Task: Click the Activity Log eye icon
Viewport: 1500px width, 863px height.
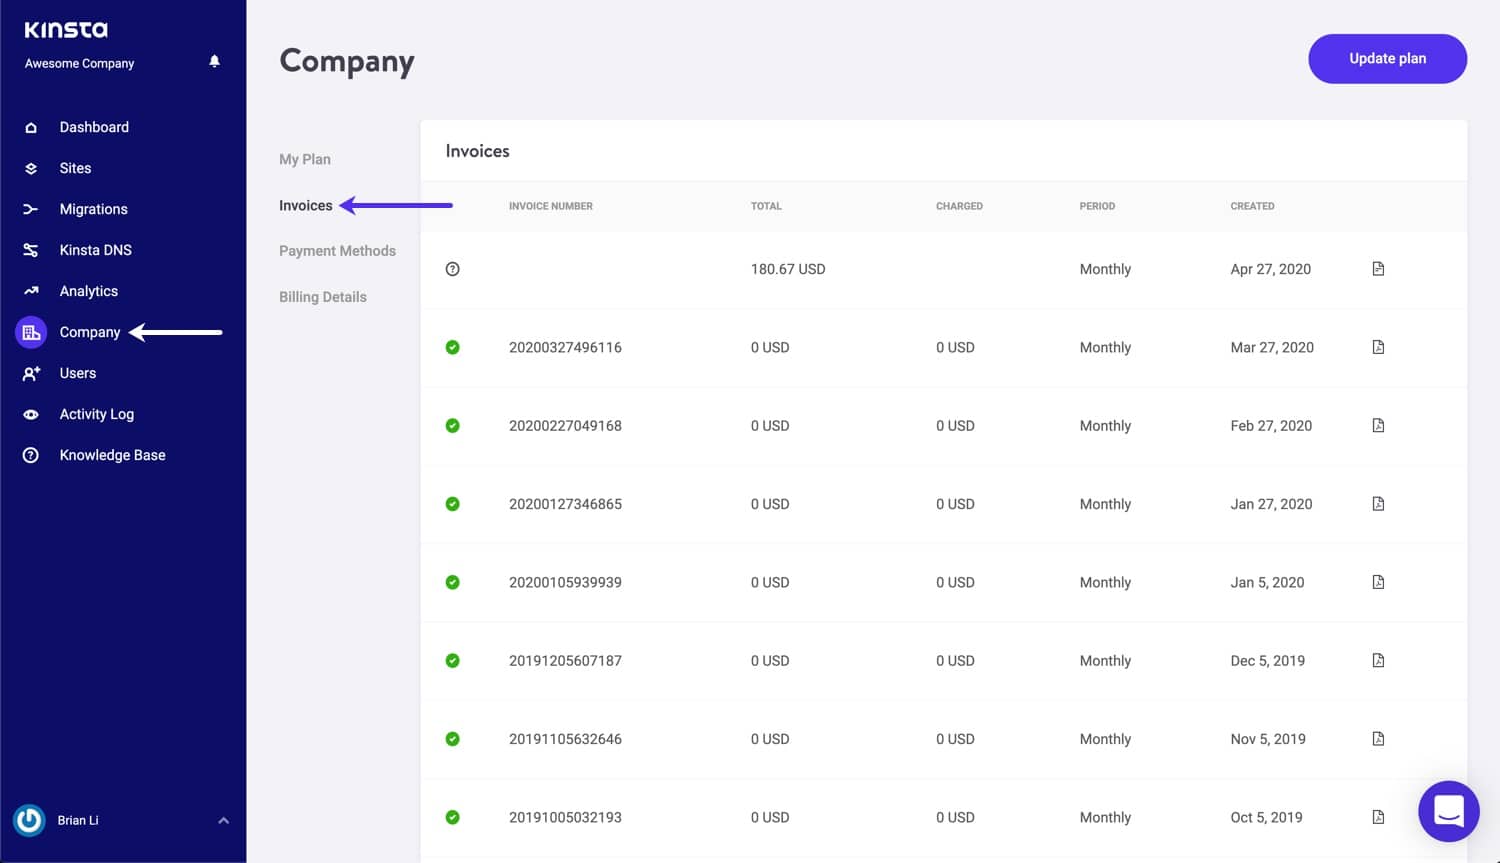Action: [x=31, y=415]
